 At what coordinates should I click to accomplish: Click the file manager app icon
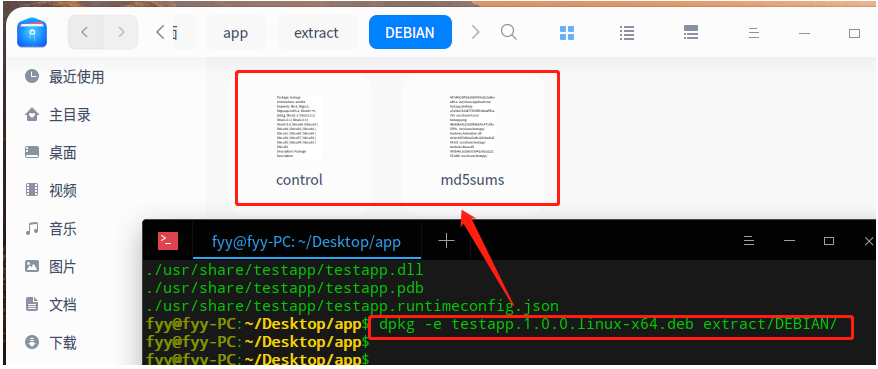32,32
